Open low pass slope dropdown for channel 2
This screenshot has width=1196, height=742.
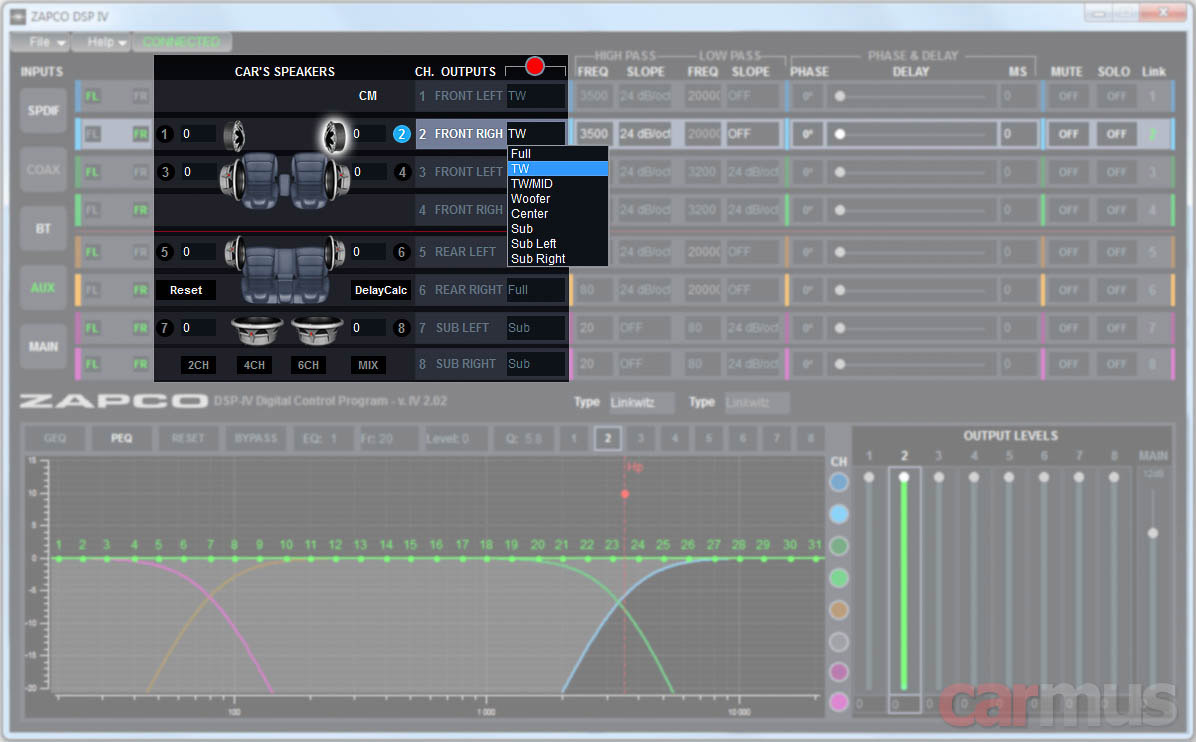[x=755, y=134]
